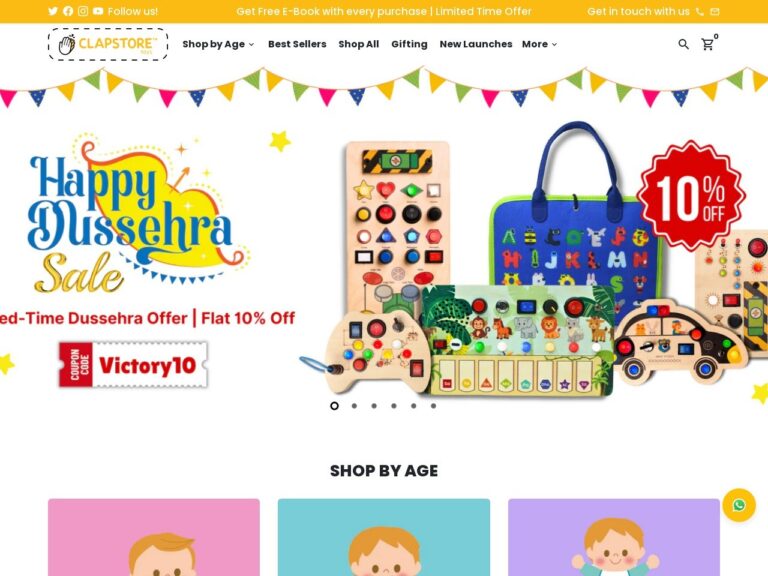
Task: Select the last carousel slide dot
Action: [x=433, y=406]
